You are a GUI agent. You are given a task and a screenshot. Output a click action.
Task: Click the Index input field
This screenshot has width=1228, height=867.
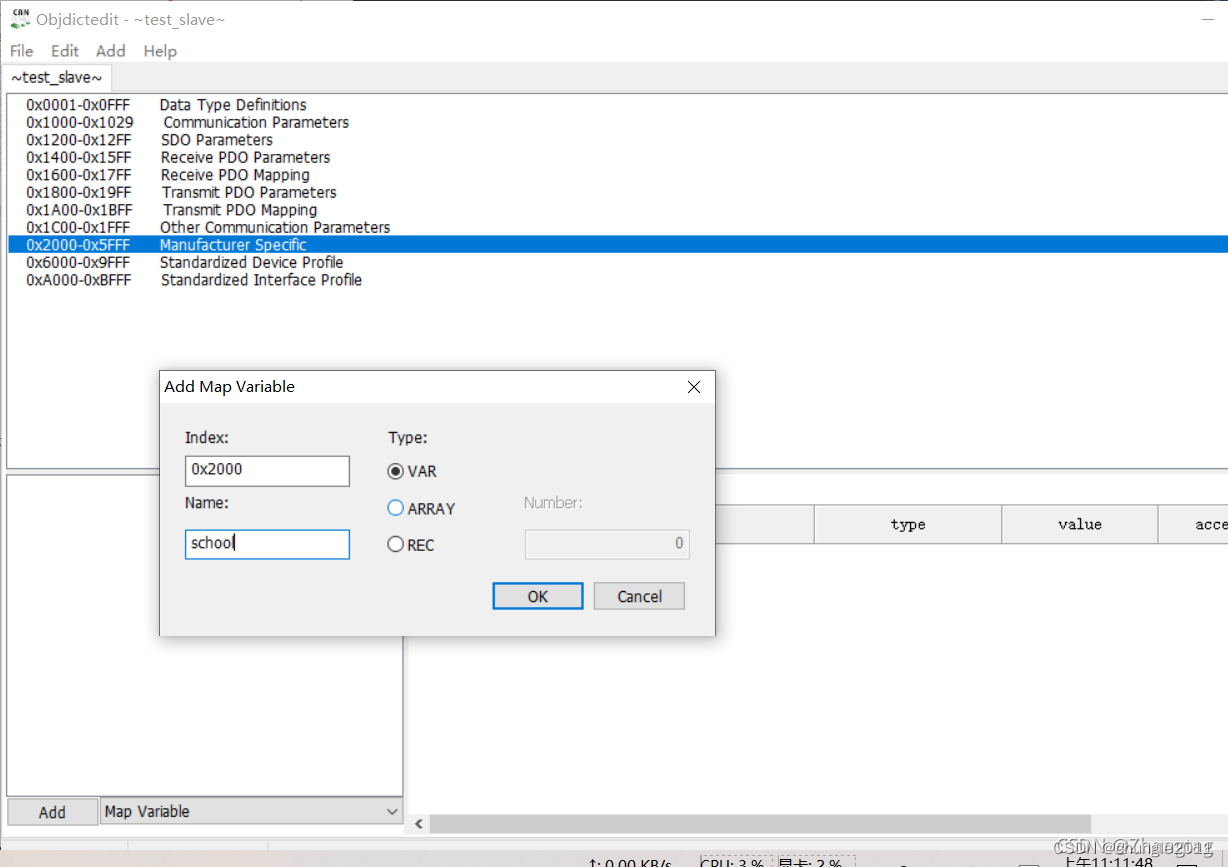point(267,470)
